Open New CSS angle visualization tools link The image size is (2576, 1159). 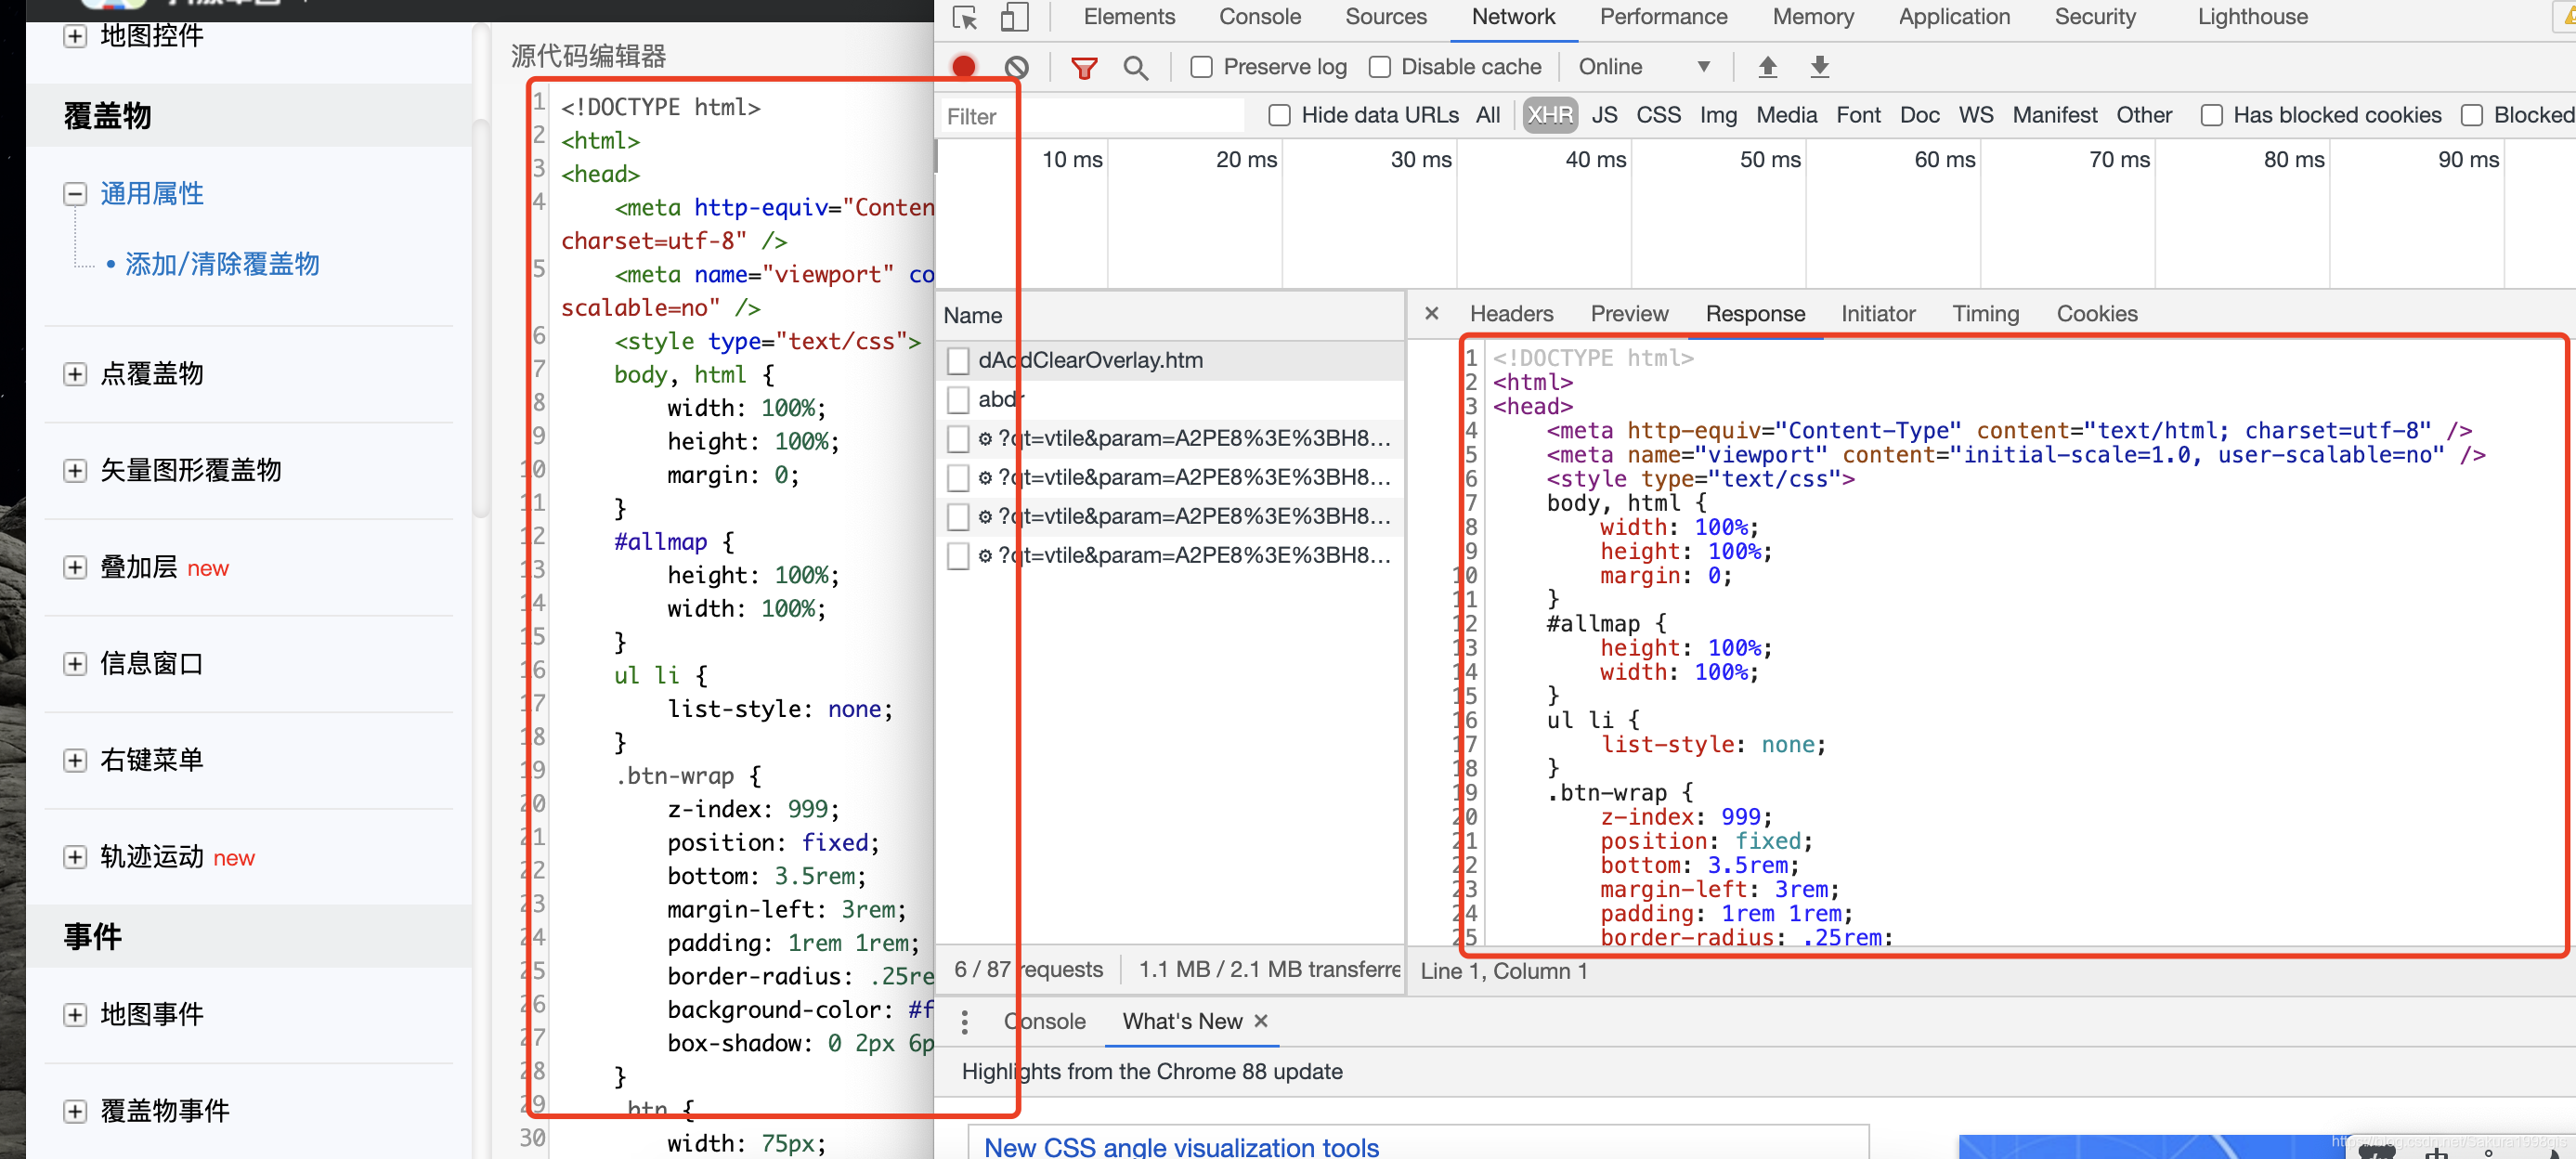point(1181,1146)
